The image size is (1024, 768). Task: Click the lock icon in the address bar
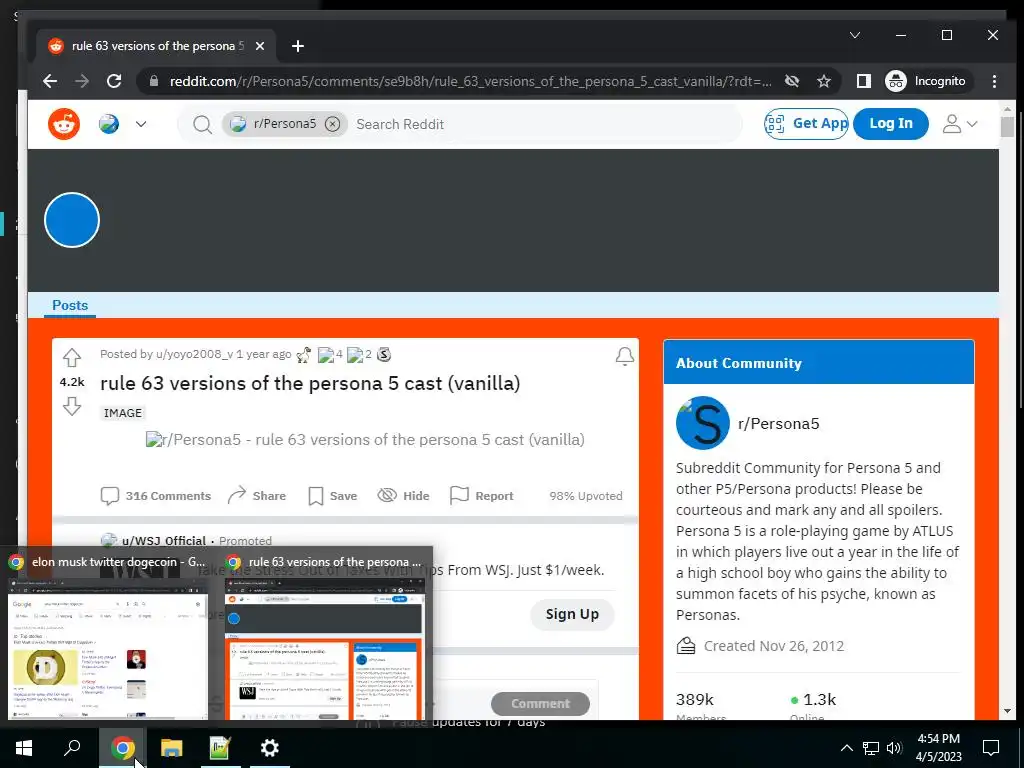click(153, 81)
